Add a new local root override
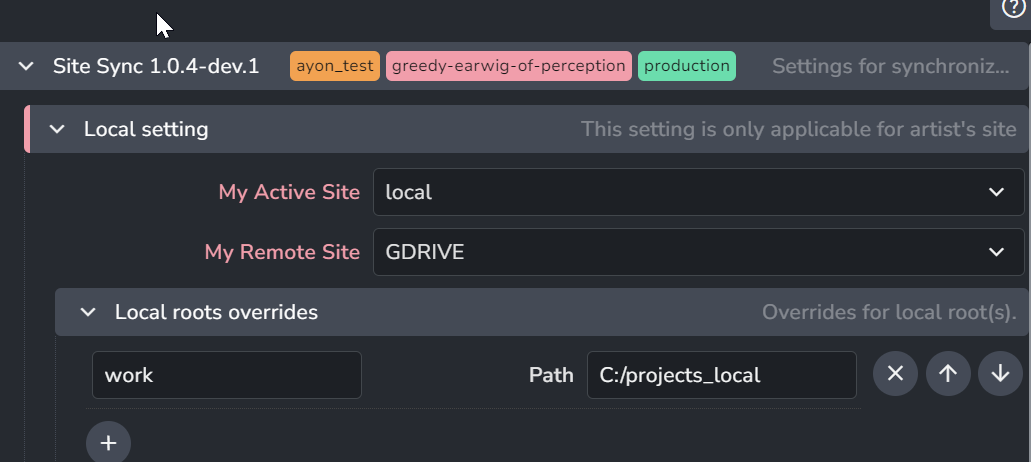The width and height of the screenshot is (1031, 462). (x=108, y=443)
